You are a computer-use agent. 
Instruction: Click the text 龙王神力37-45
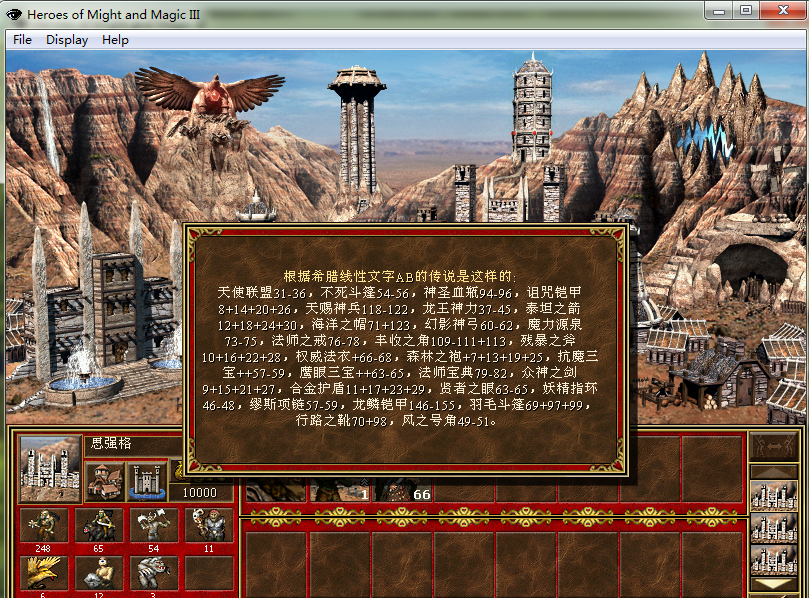pos(466,309)
